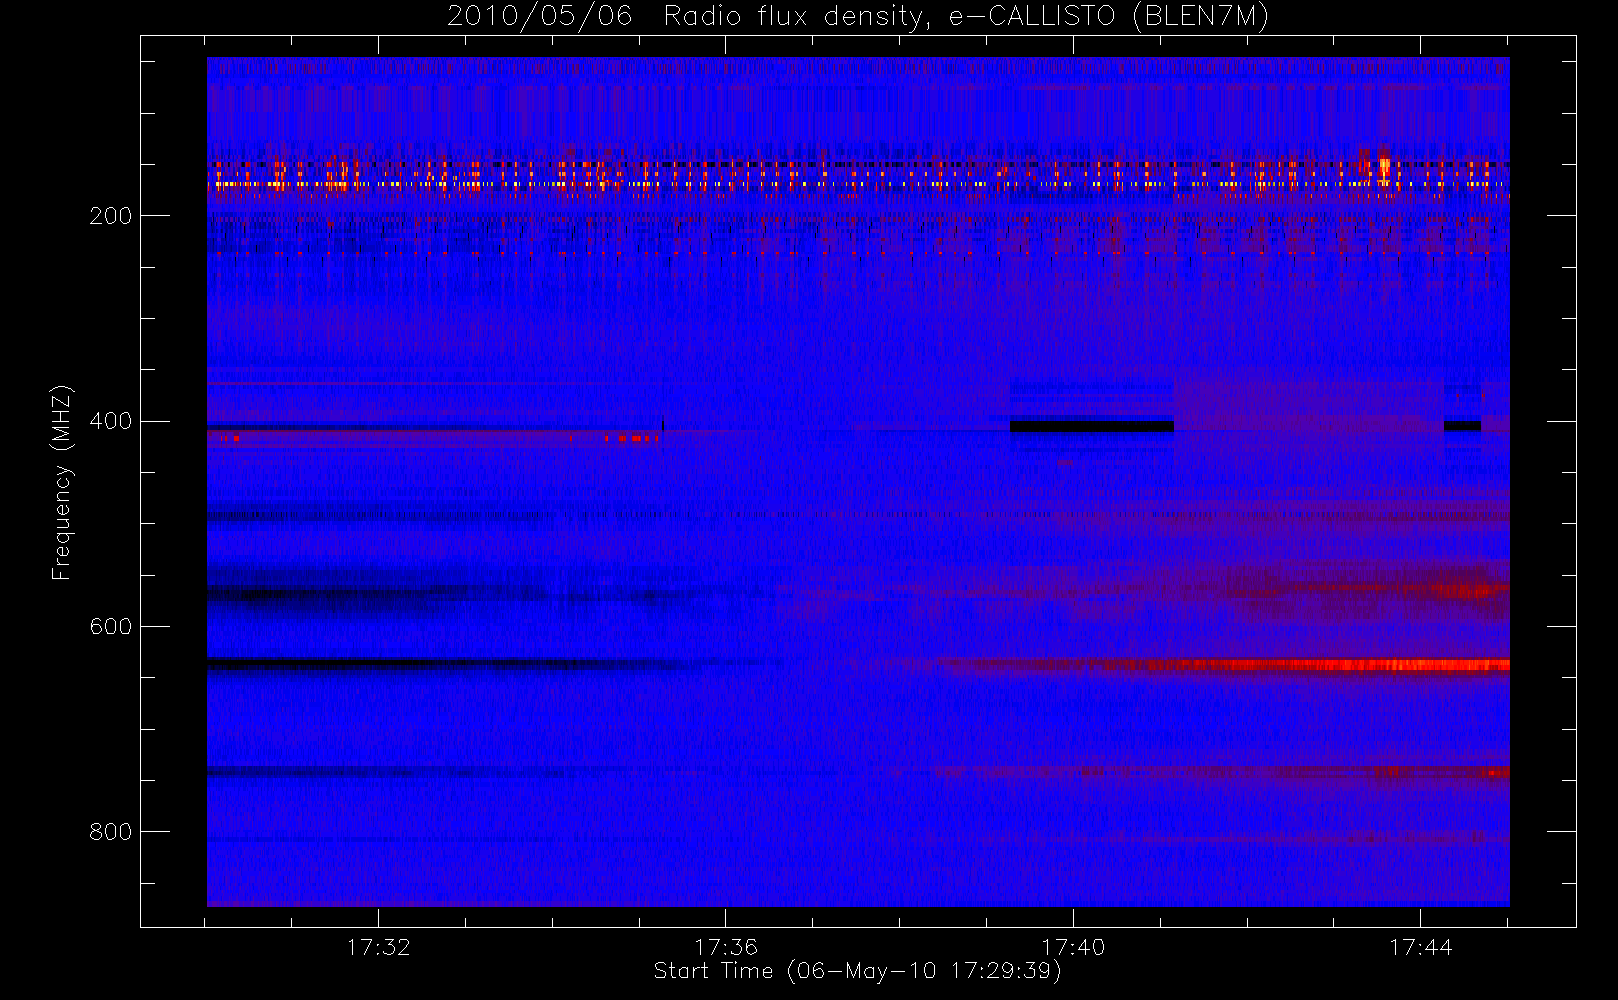Click the 200 frequency tick label
The image size is (1618, 1000).
tap(110, 216)
